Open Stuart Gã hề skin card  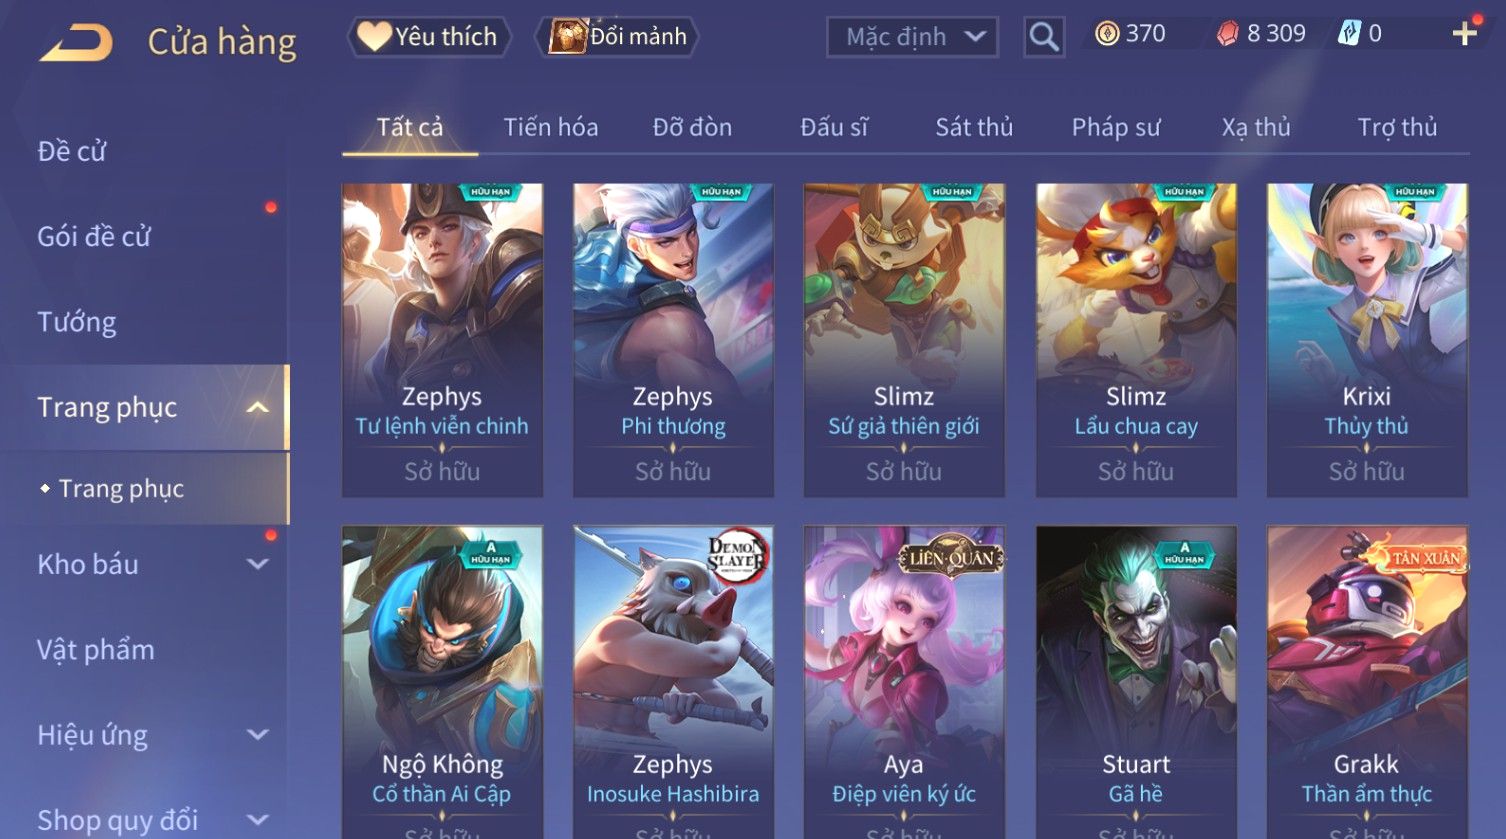pyautogui.click(x=1136, y=682)
